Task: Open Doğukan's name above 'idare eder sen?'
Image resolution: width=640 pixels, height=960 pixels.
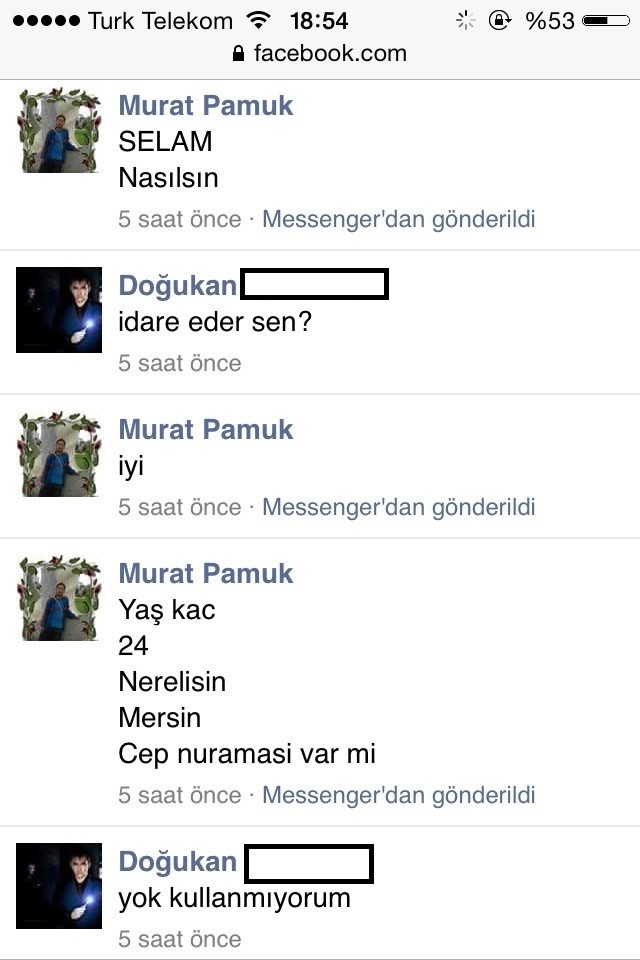Action: point(178,285)
